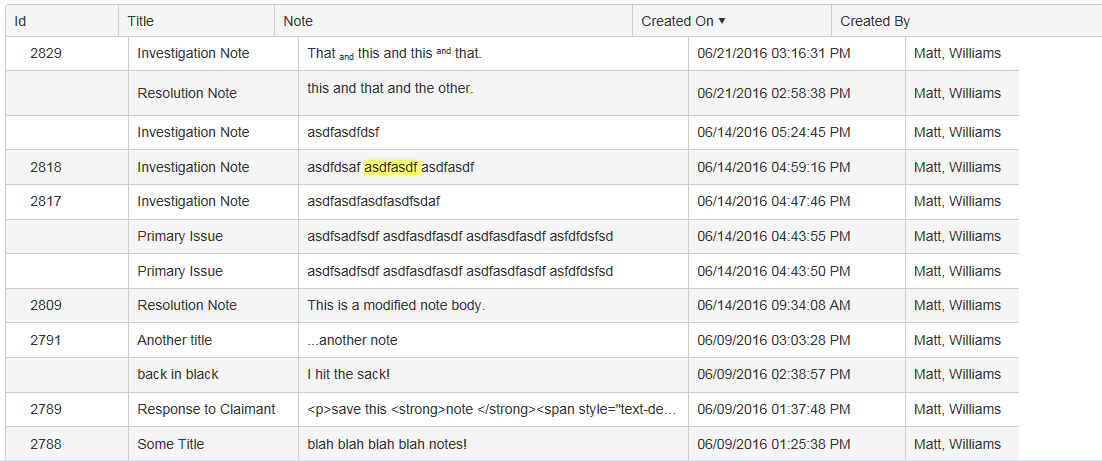The width and height of the screenshot is (1102, 461).
Task: Click the Id cell 2791
Action: point(46,340)
